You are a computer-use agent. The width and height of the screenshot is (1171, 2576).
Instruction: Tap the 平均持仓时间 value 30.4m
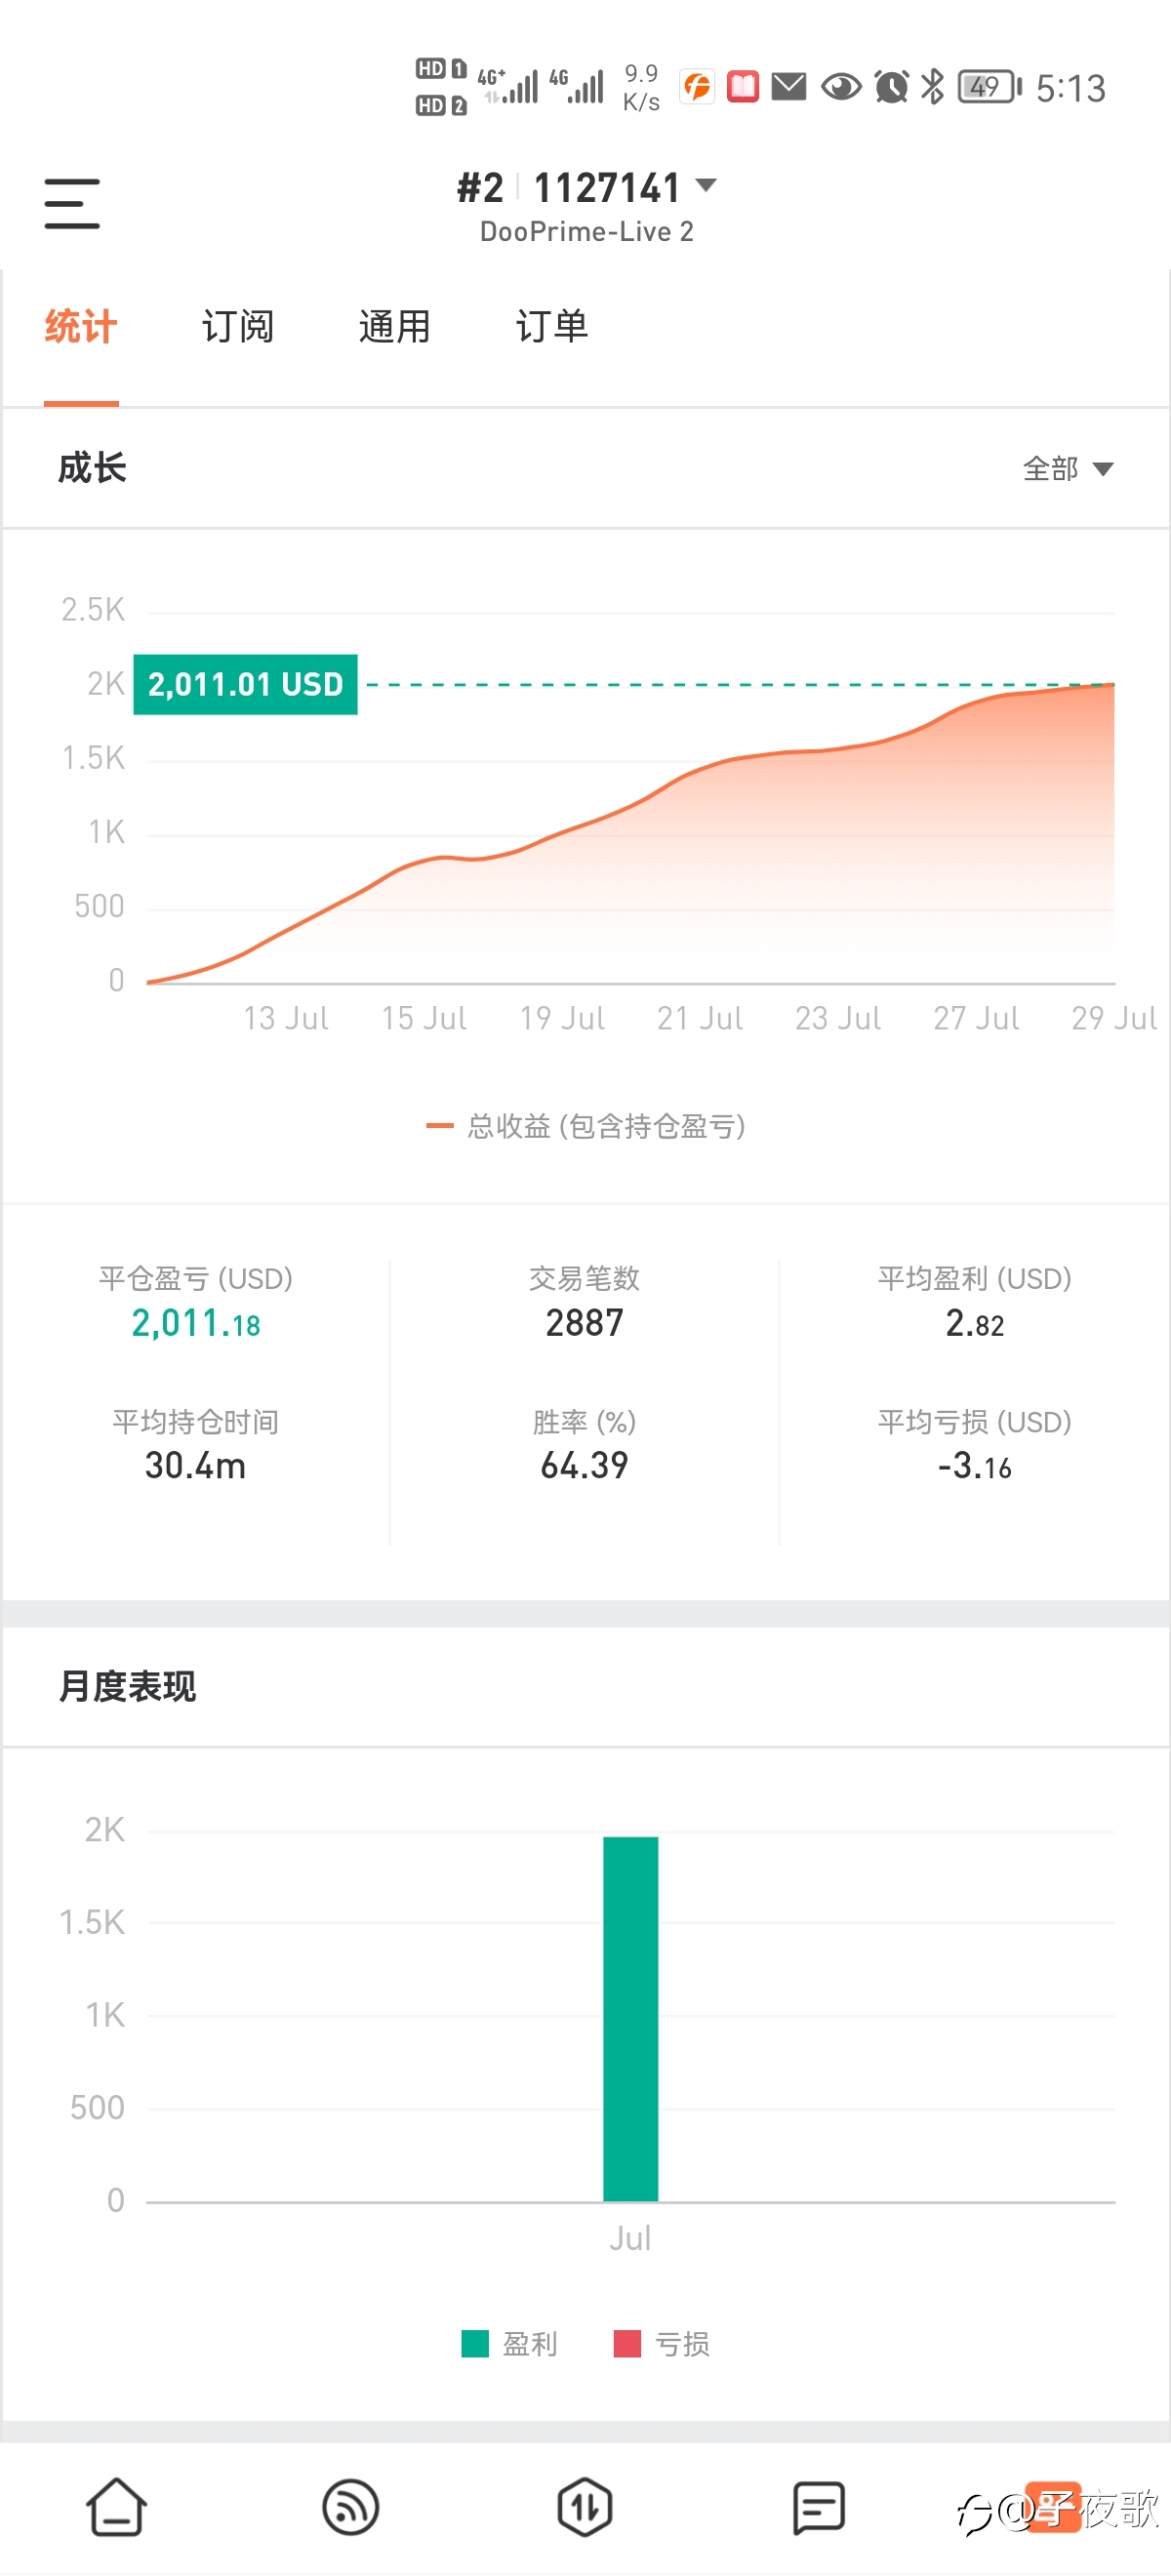pos(196,1466)
